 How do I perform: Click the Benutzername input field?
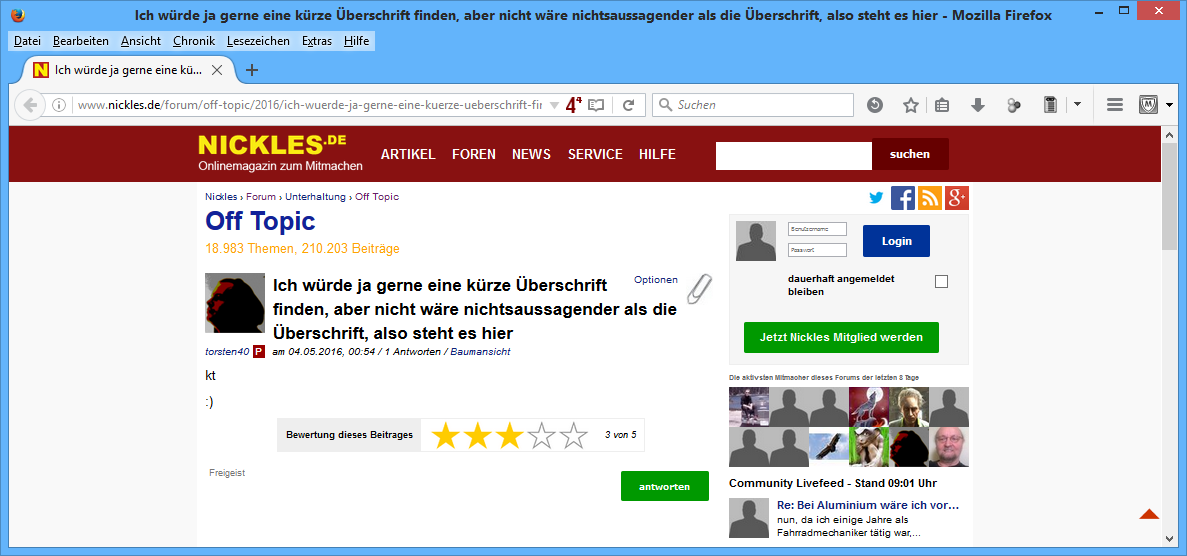pyautogui.click(x=817, y=229)
